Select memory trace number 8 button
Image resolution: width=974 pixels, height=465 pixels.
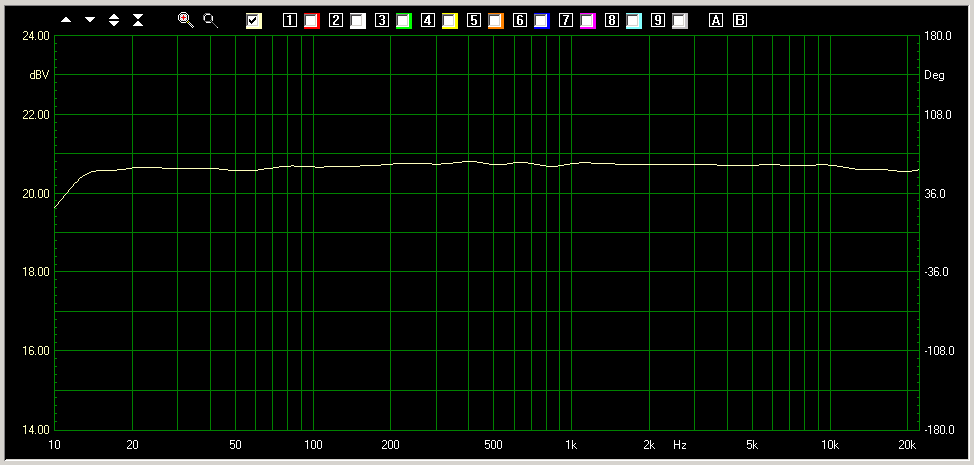(611, 20)
